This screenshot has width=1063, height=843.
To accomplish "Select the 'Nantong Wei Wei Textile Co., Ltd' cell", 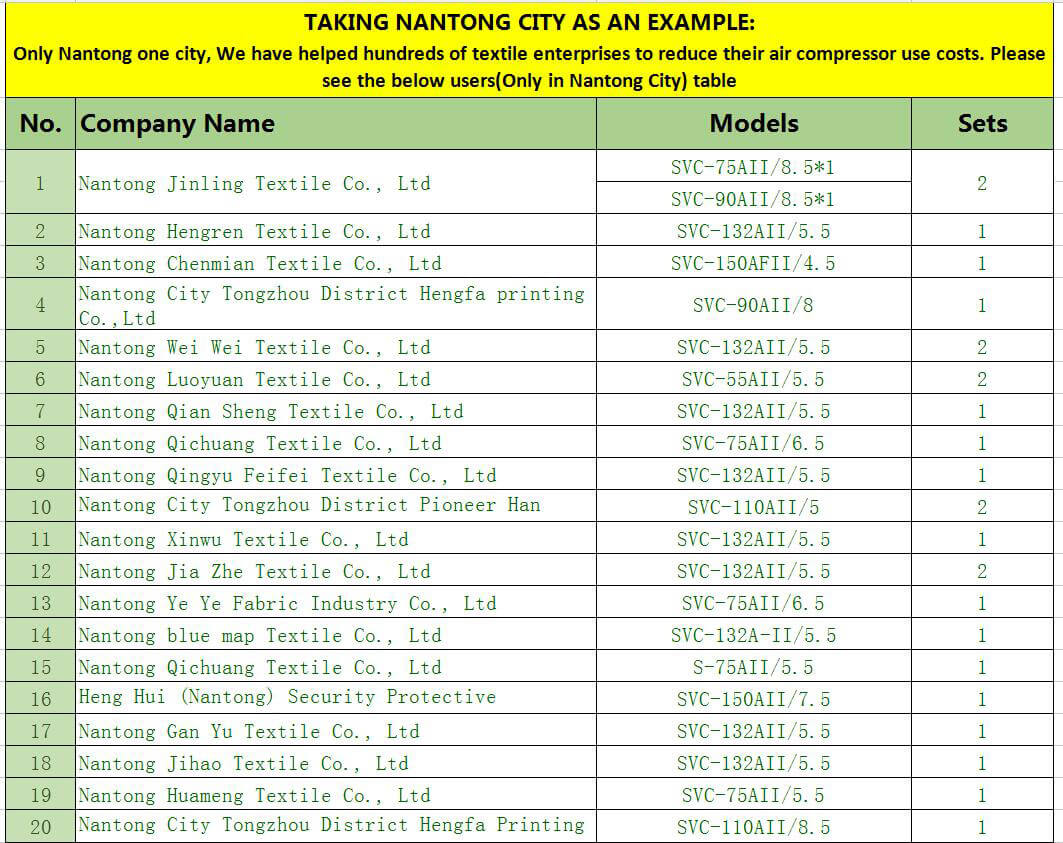I will [336, 346].
